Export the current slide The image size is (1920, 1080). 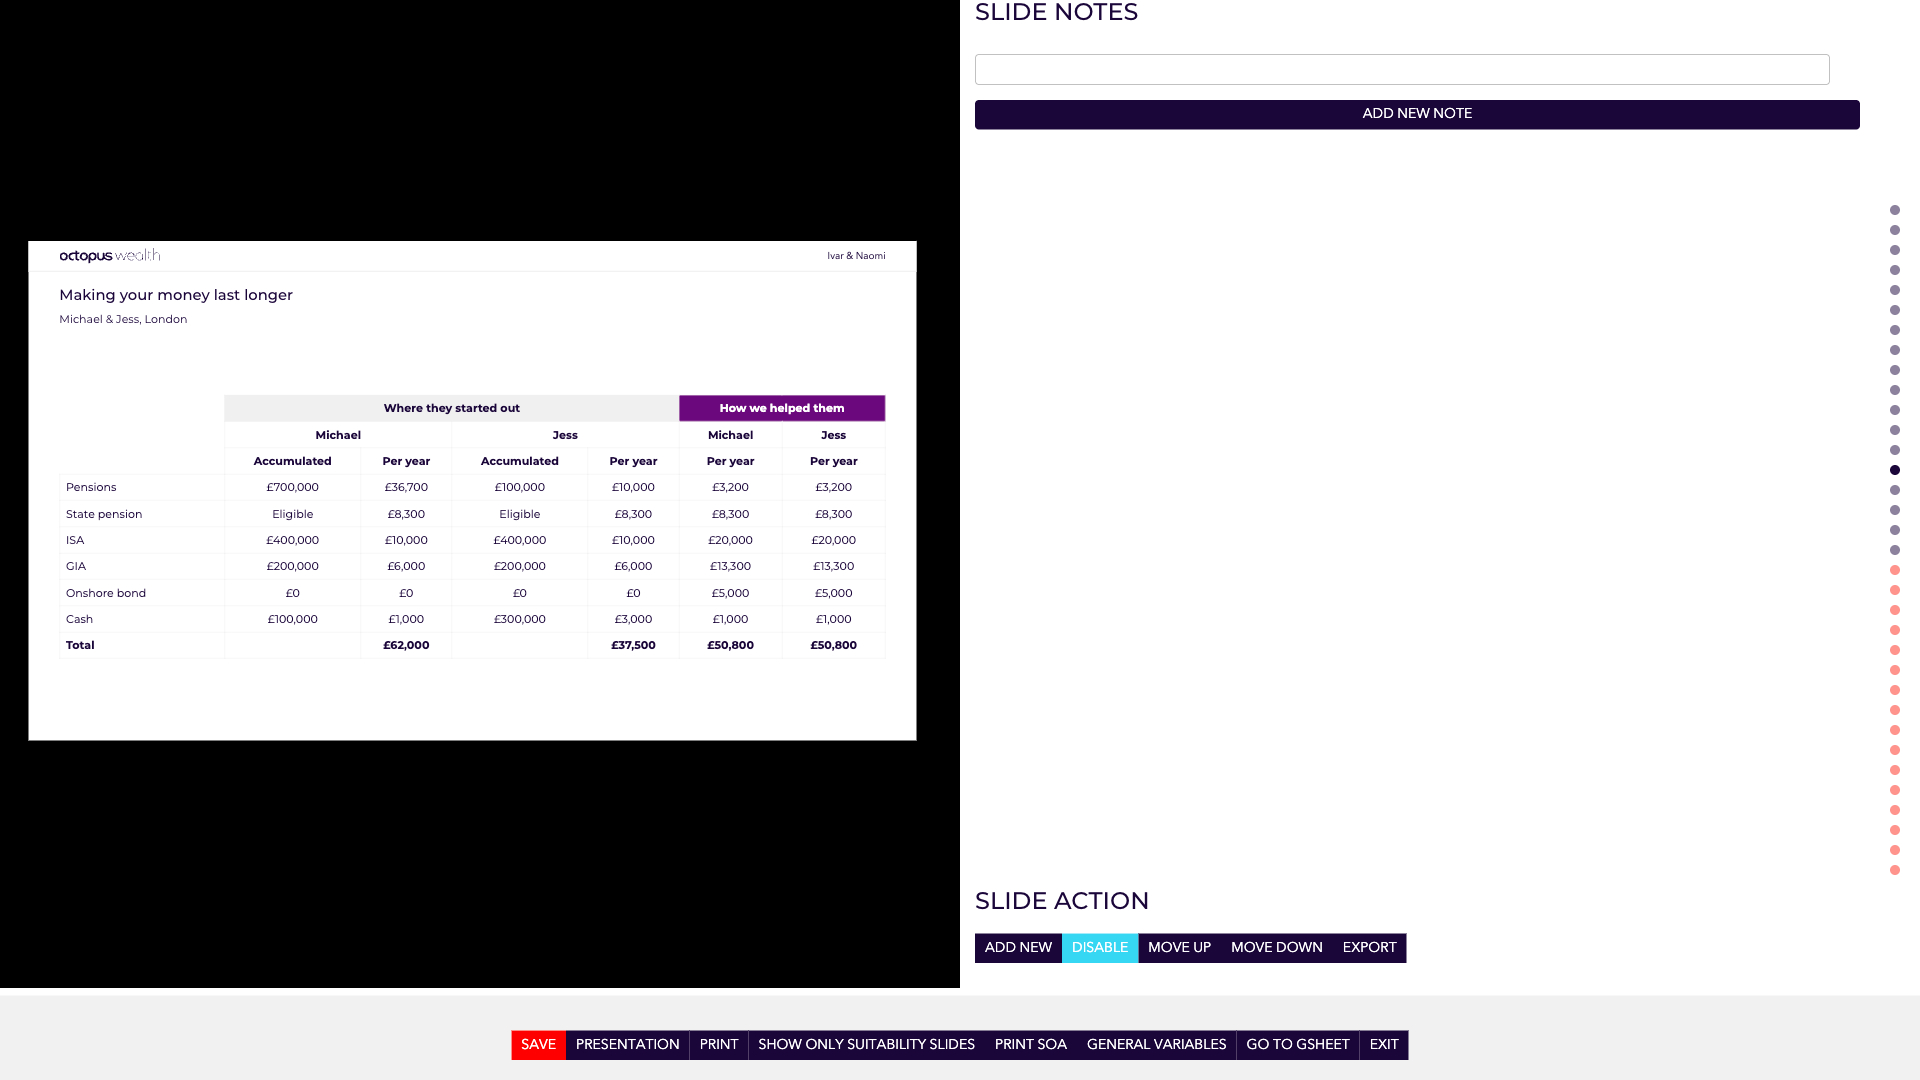coord(1369,948)
